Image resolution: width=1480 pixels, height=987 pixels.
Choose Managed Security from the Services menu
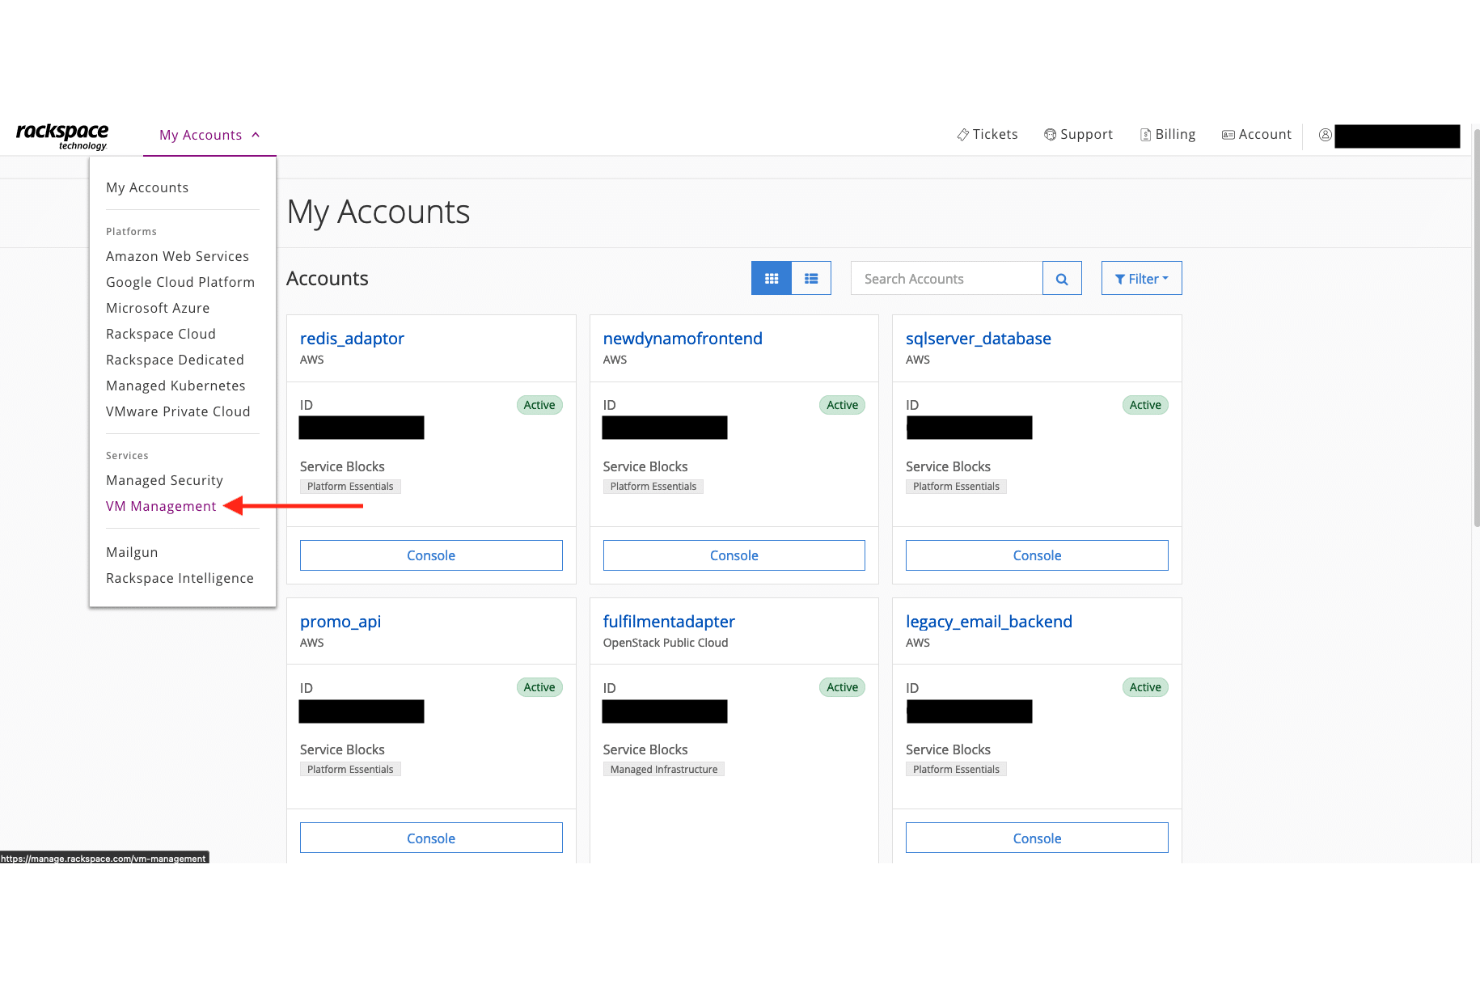(x=164, y=480)
